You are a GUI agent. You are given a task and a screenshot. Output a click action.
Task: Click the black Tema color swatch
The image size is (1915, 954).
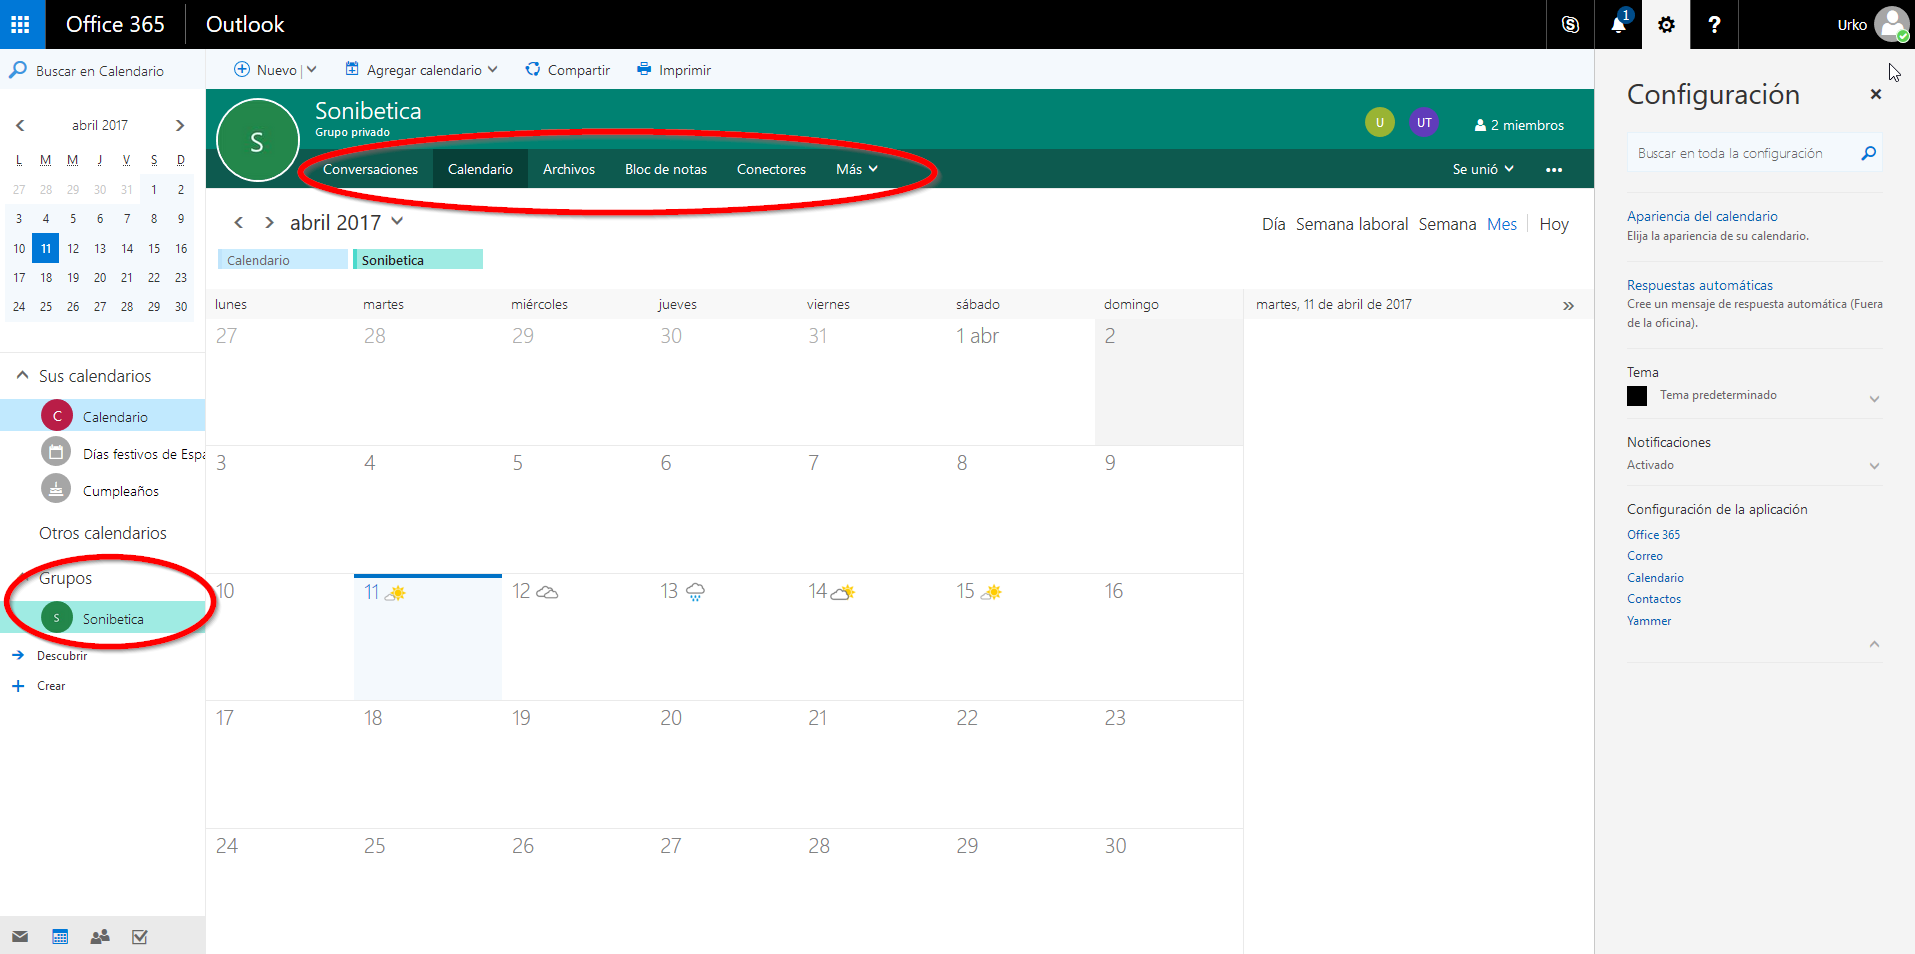[1637, 396]
